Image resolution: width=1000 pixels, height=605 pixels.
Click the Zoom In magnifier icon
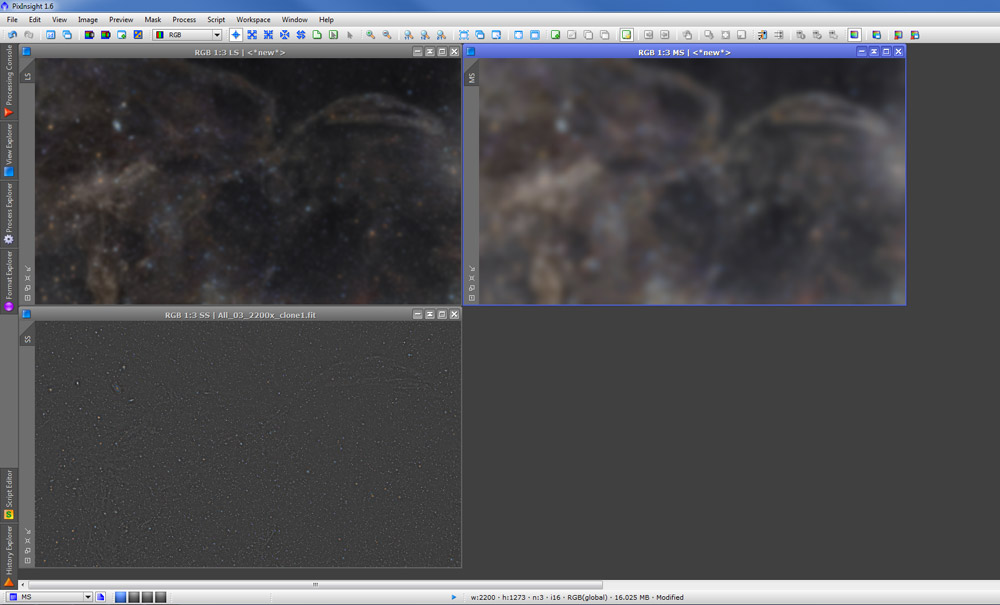[x=371, y=35]
